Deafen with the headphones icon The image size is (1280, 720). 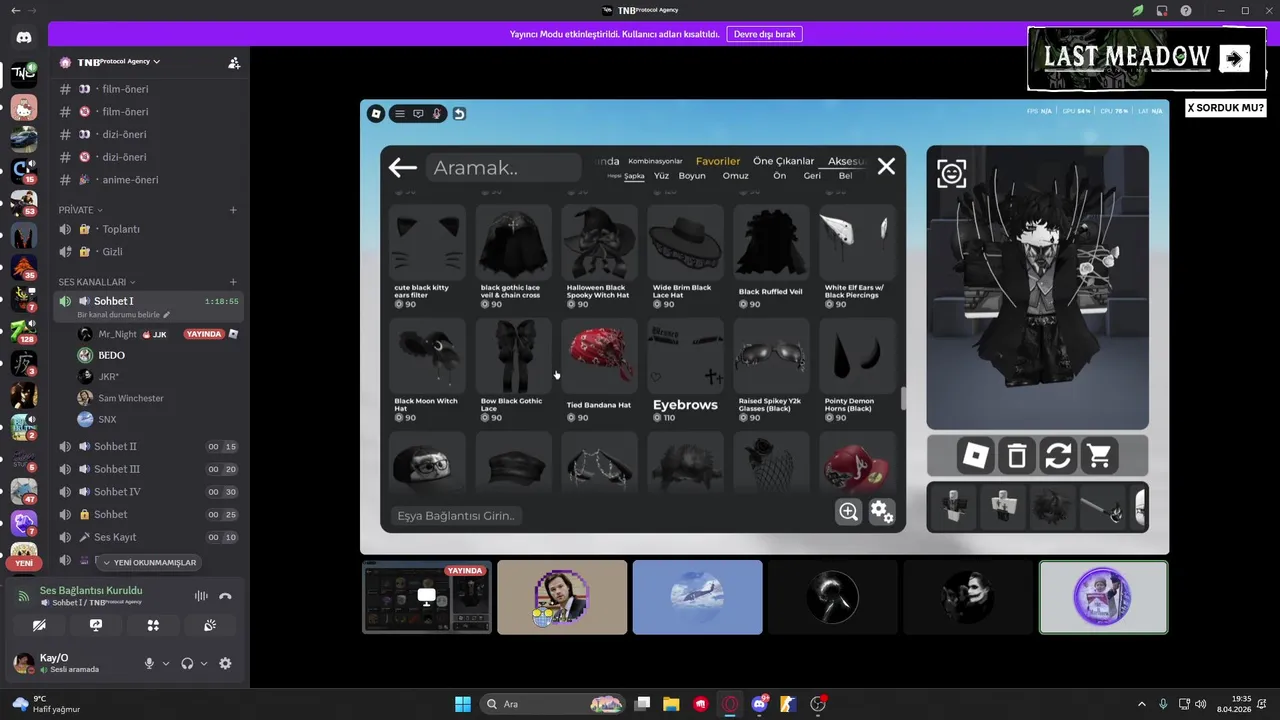coord(187,663)
